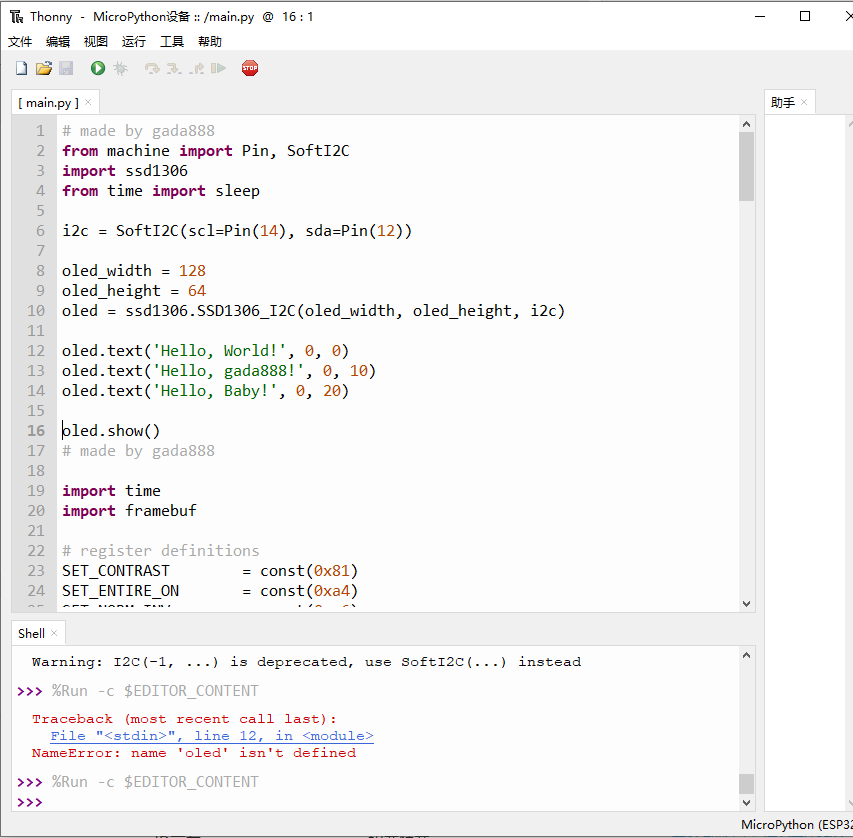Start debugging with the bug icon
The height and width of the screenshot is (838, 853).
coord(120,68)
